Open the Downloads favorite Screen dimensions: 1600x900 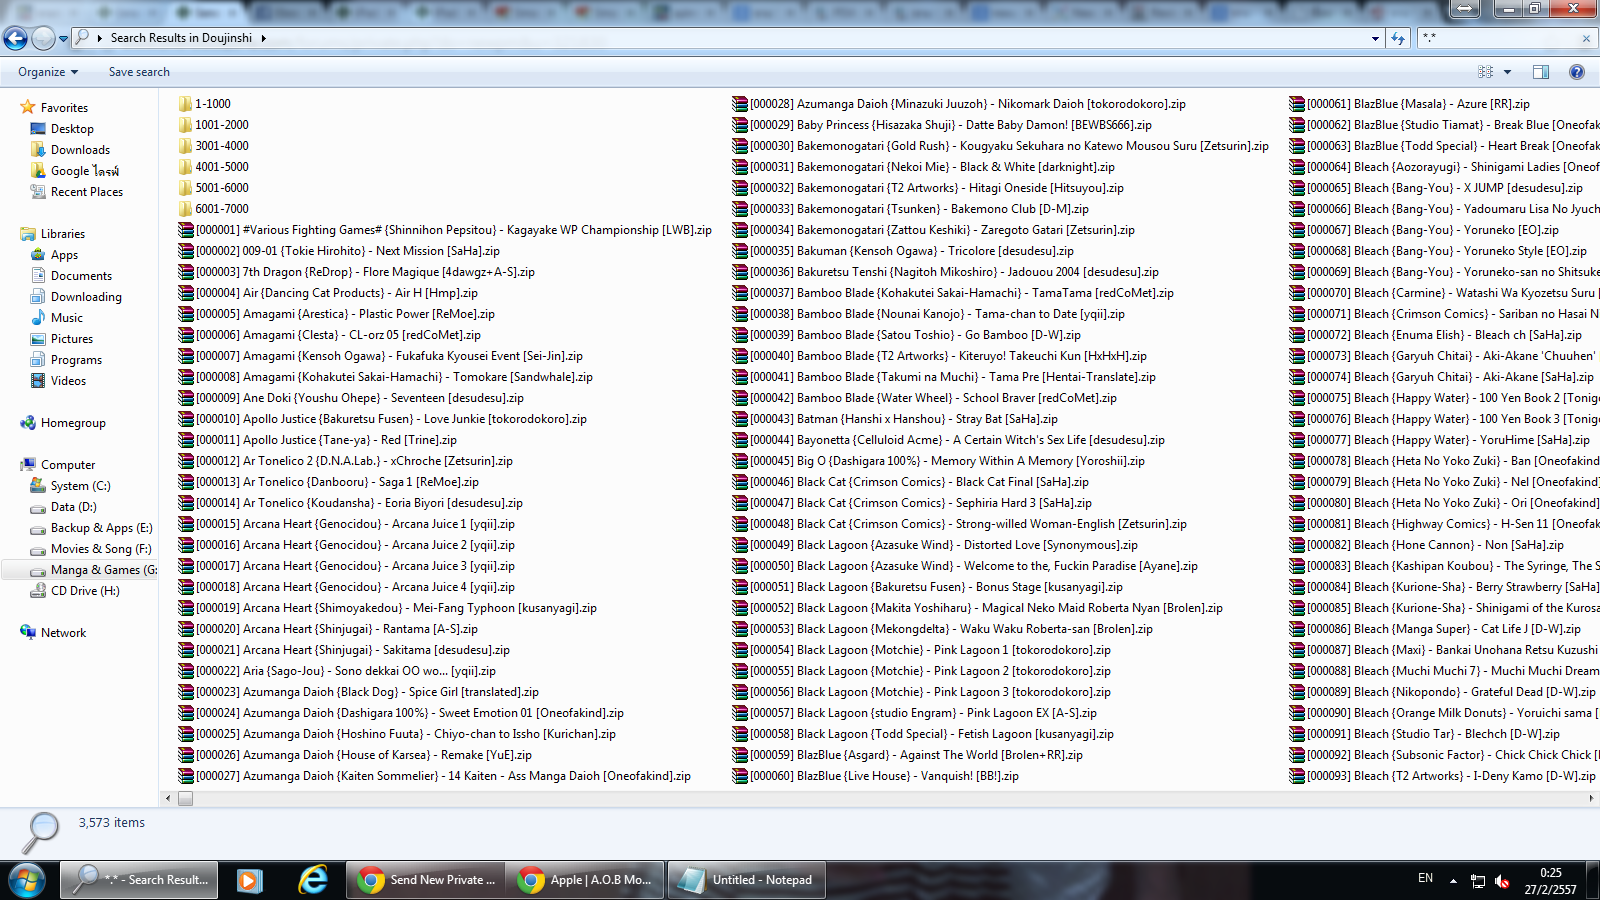tap(80, 150)
